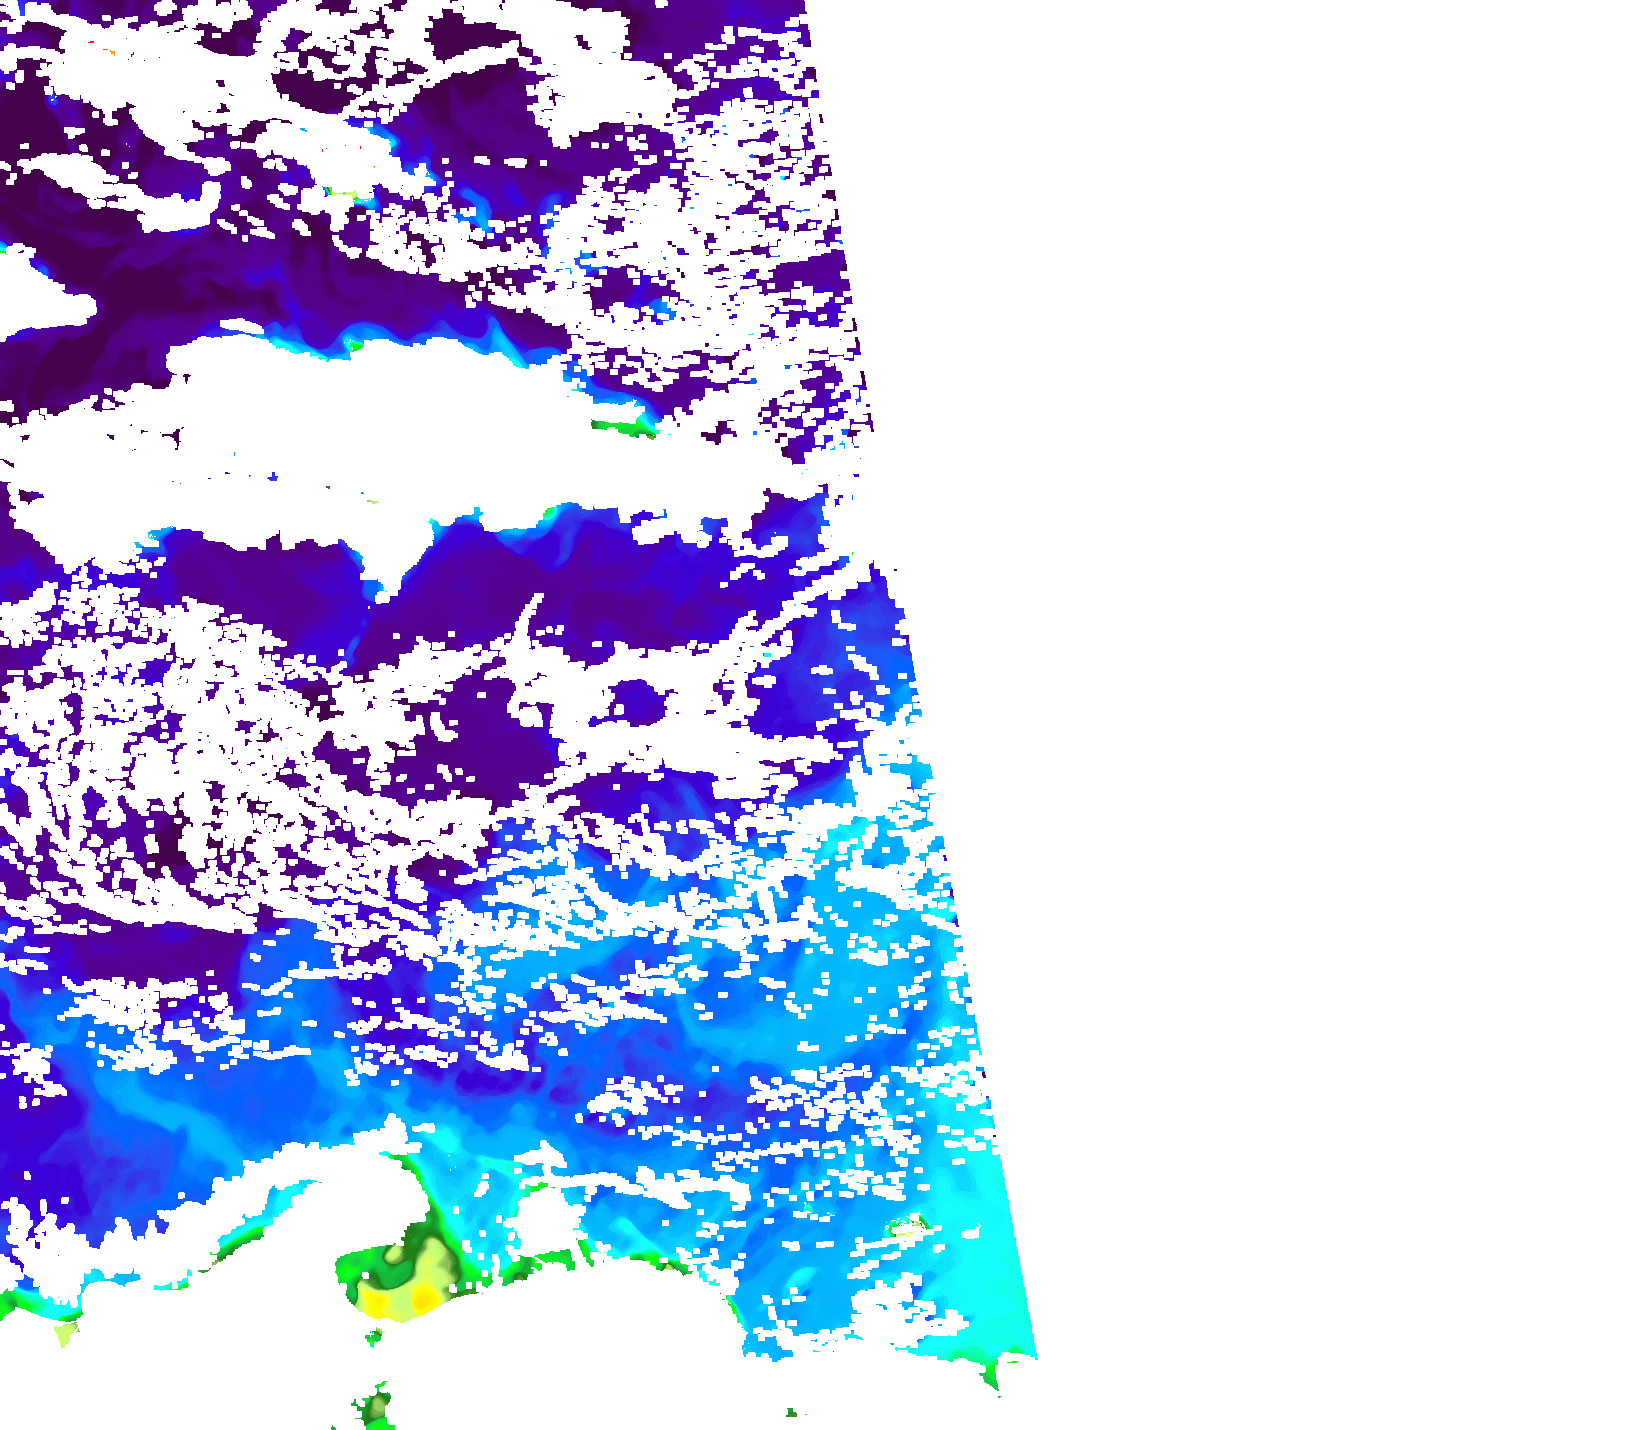The height and width of the screenshot is (1430, 1650).
Task: Click the right yellow hotspot in the green bay
Action: [424, 1298]
